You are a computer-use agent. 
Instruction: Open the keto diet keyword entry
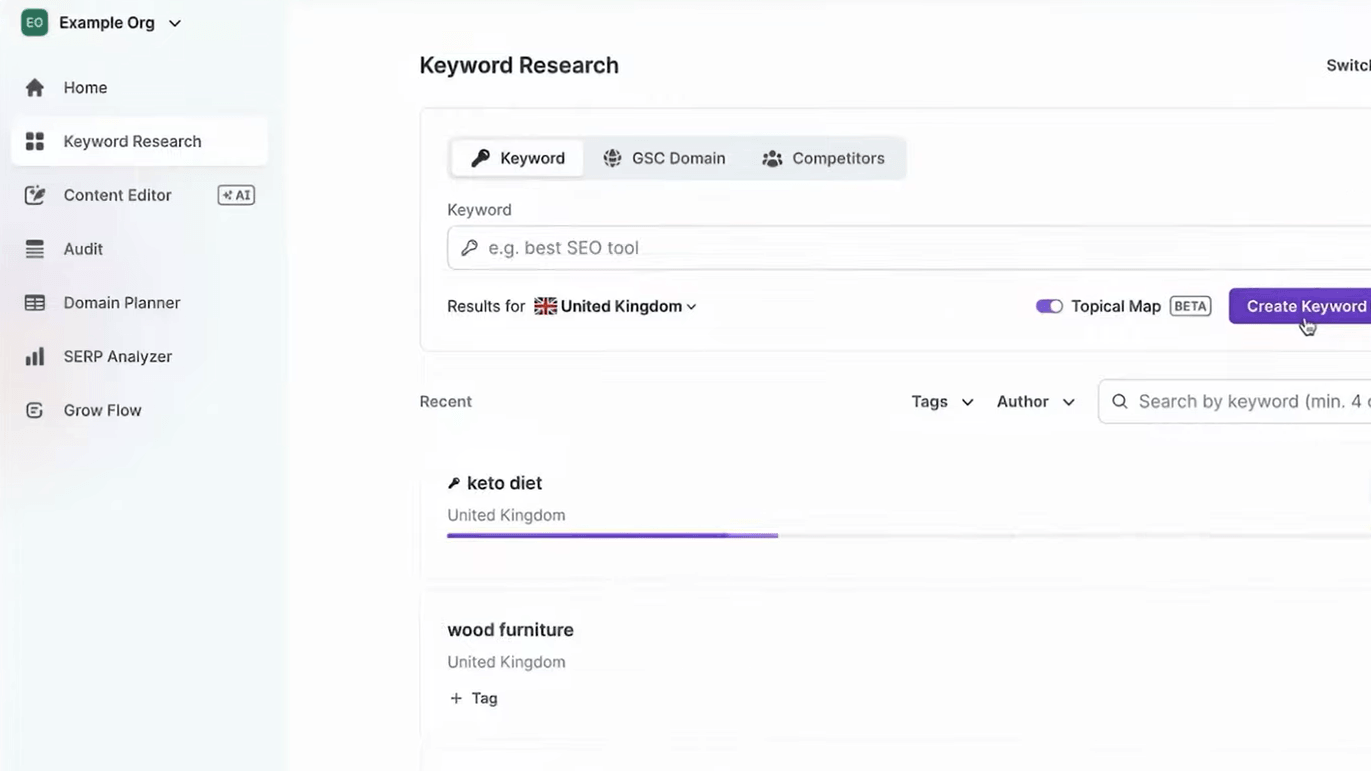[504, 483]
